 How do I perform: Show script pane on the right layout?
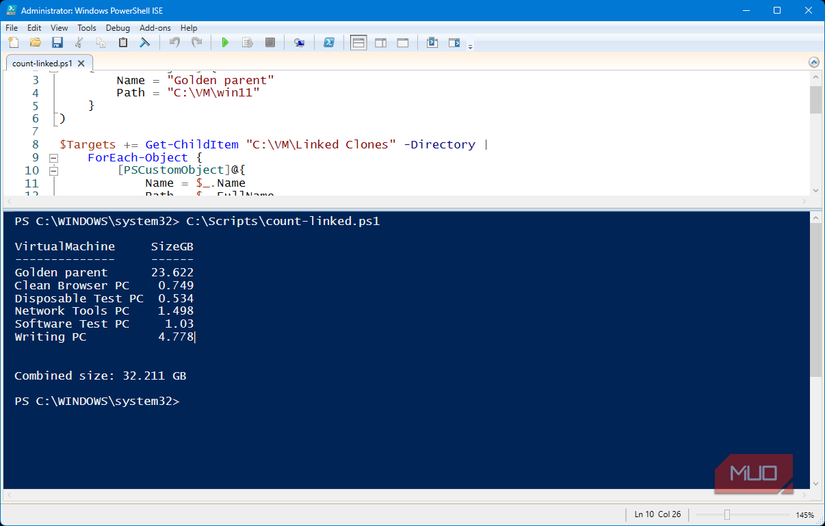click(380, 43)
